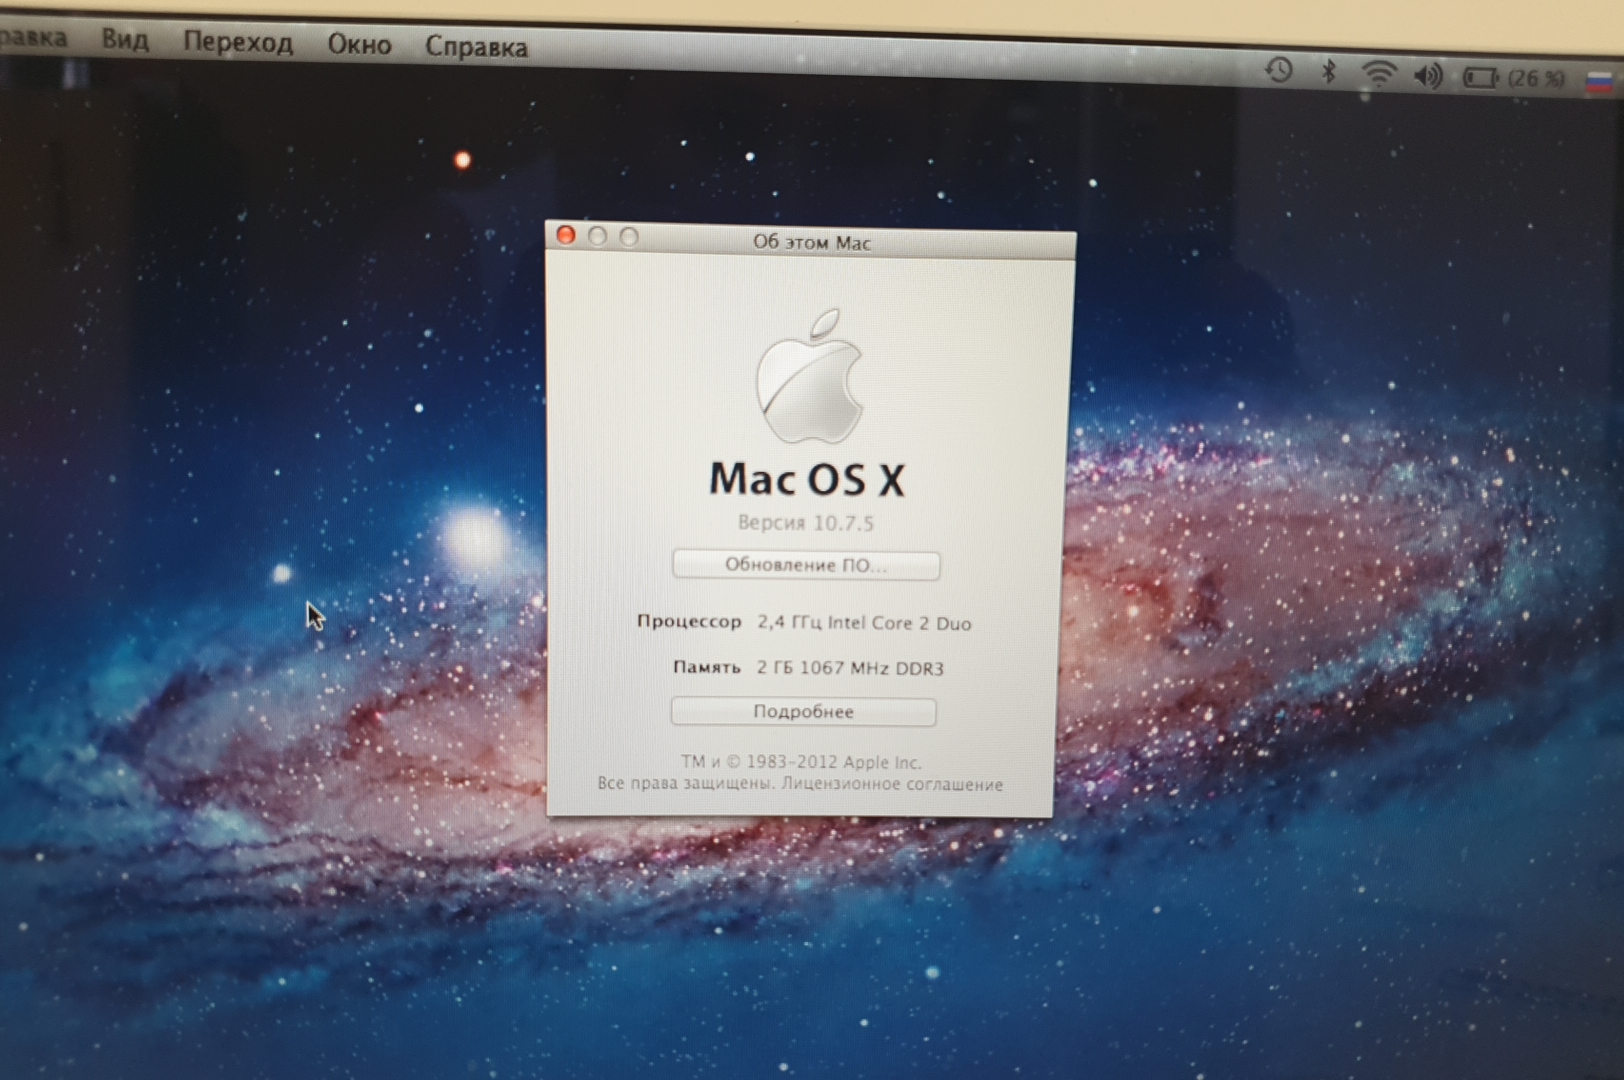Open the volume control icon
Screen dimensions: 1624x1080
(x=1428, y=75)
